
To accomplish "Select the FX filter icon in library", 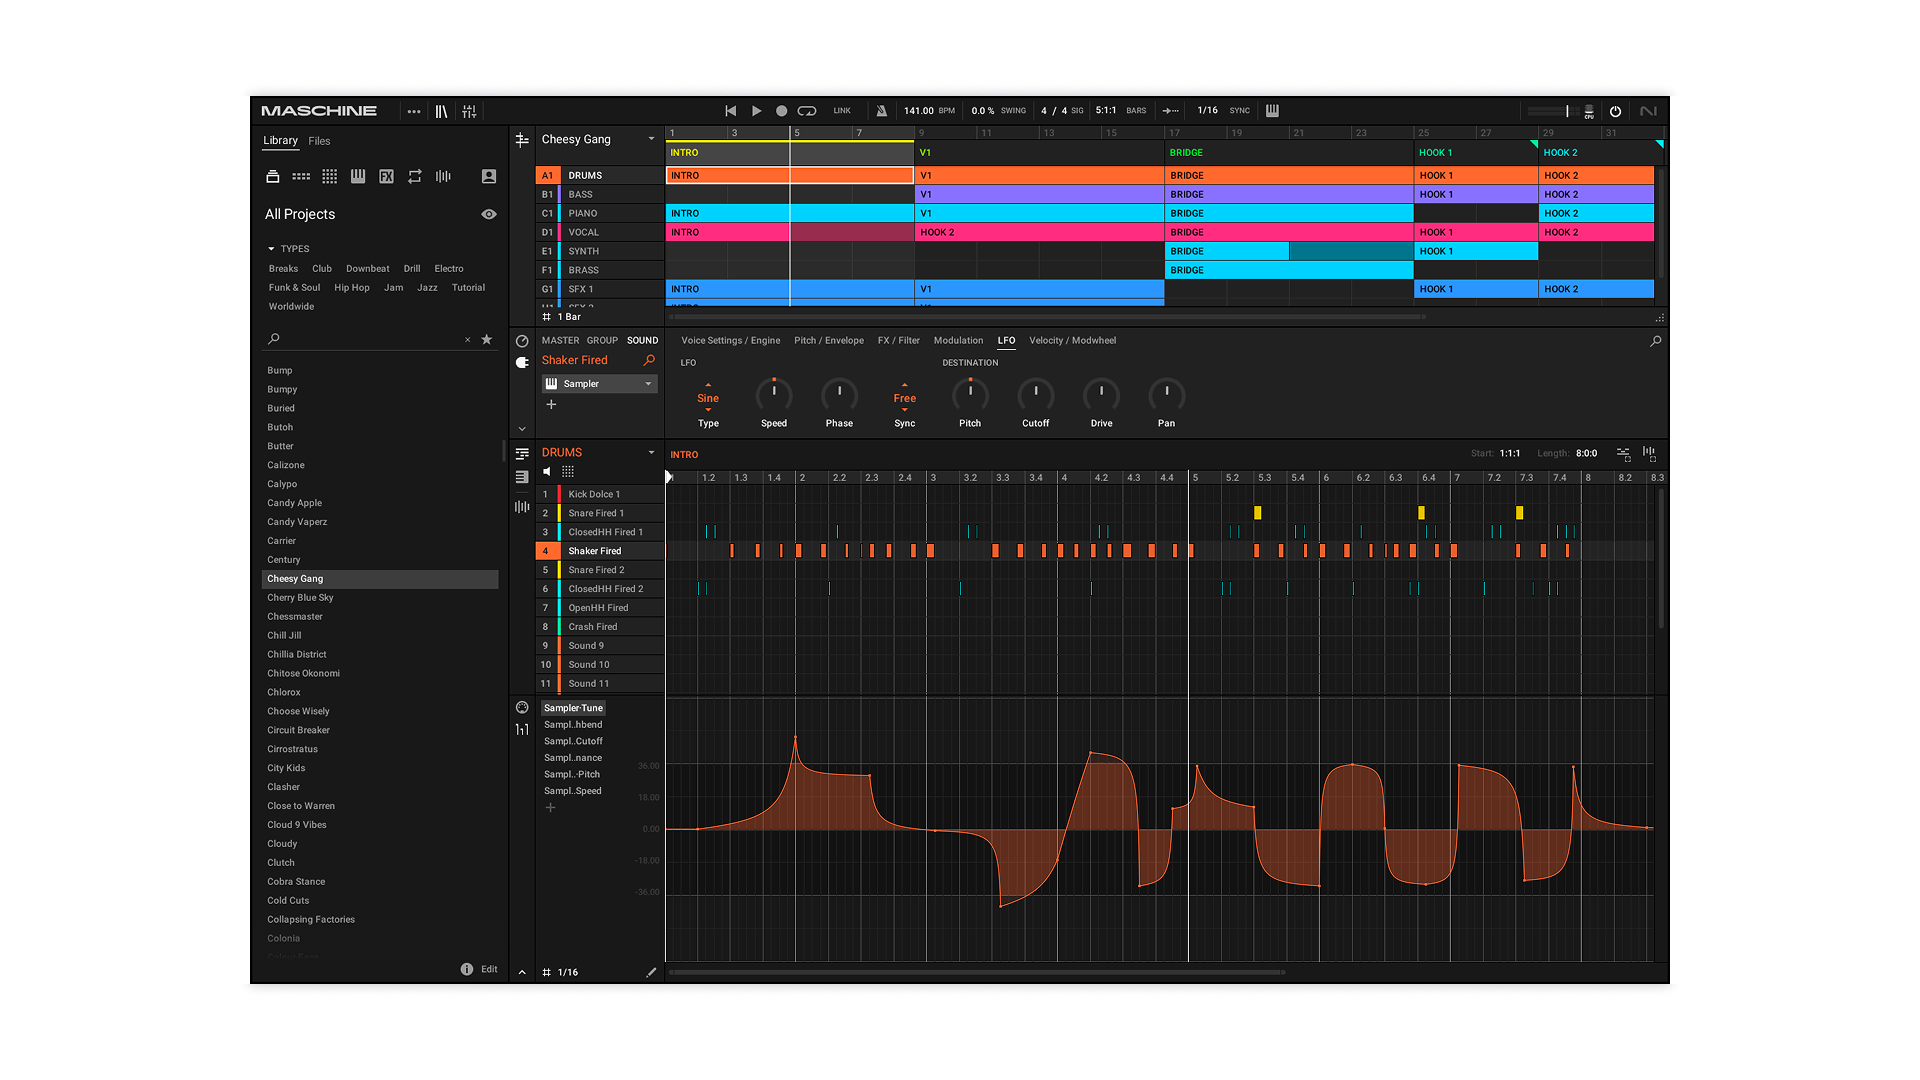I will [386, 176].
